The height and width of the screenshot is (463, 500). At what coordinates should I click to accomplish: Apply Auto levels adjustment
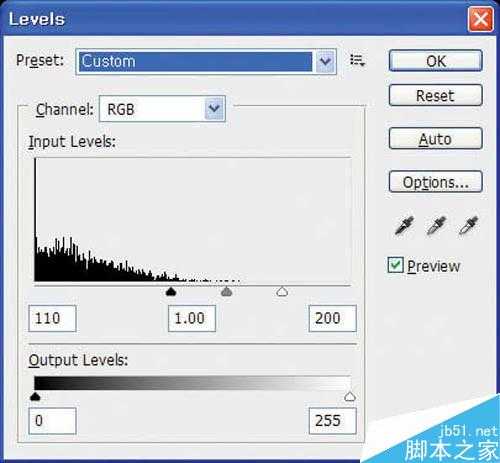click(436, 139)
